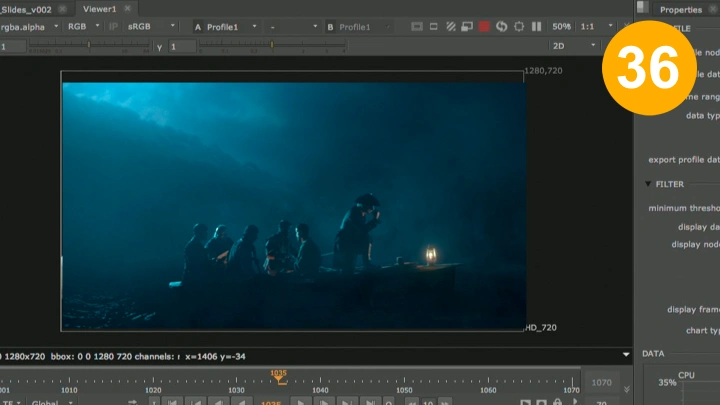Click frame 1050 on the timeline ruler
This screenshot has height=405, width=720.
pyautogui.click(x=404, y=390)
